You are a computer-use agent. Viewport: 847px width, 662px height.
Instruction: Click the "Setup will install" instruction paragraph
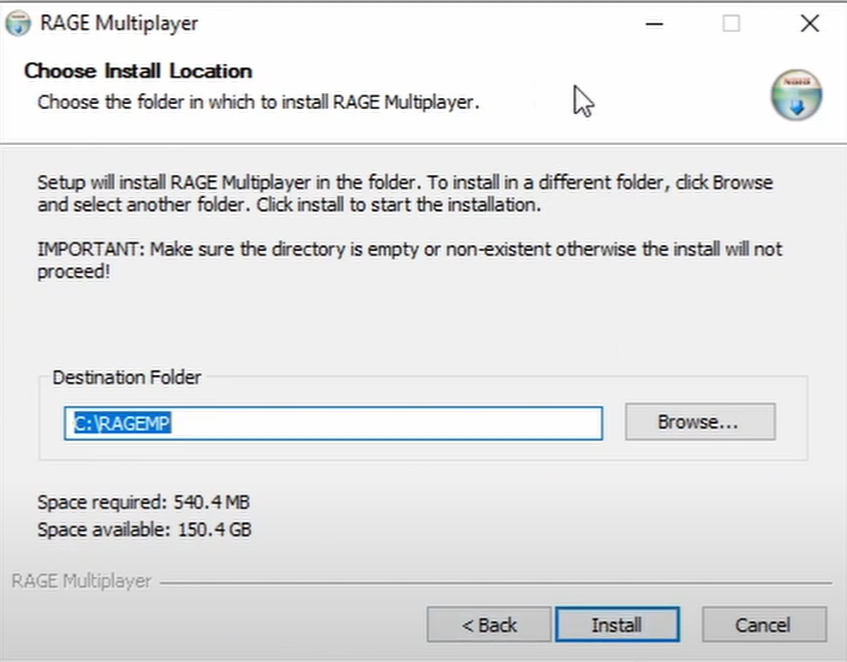click(x=404, y=194)
